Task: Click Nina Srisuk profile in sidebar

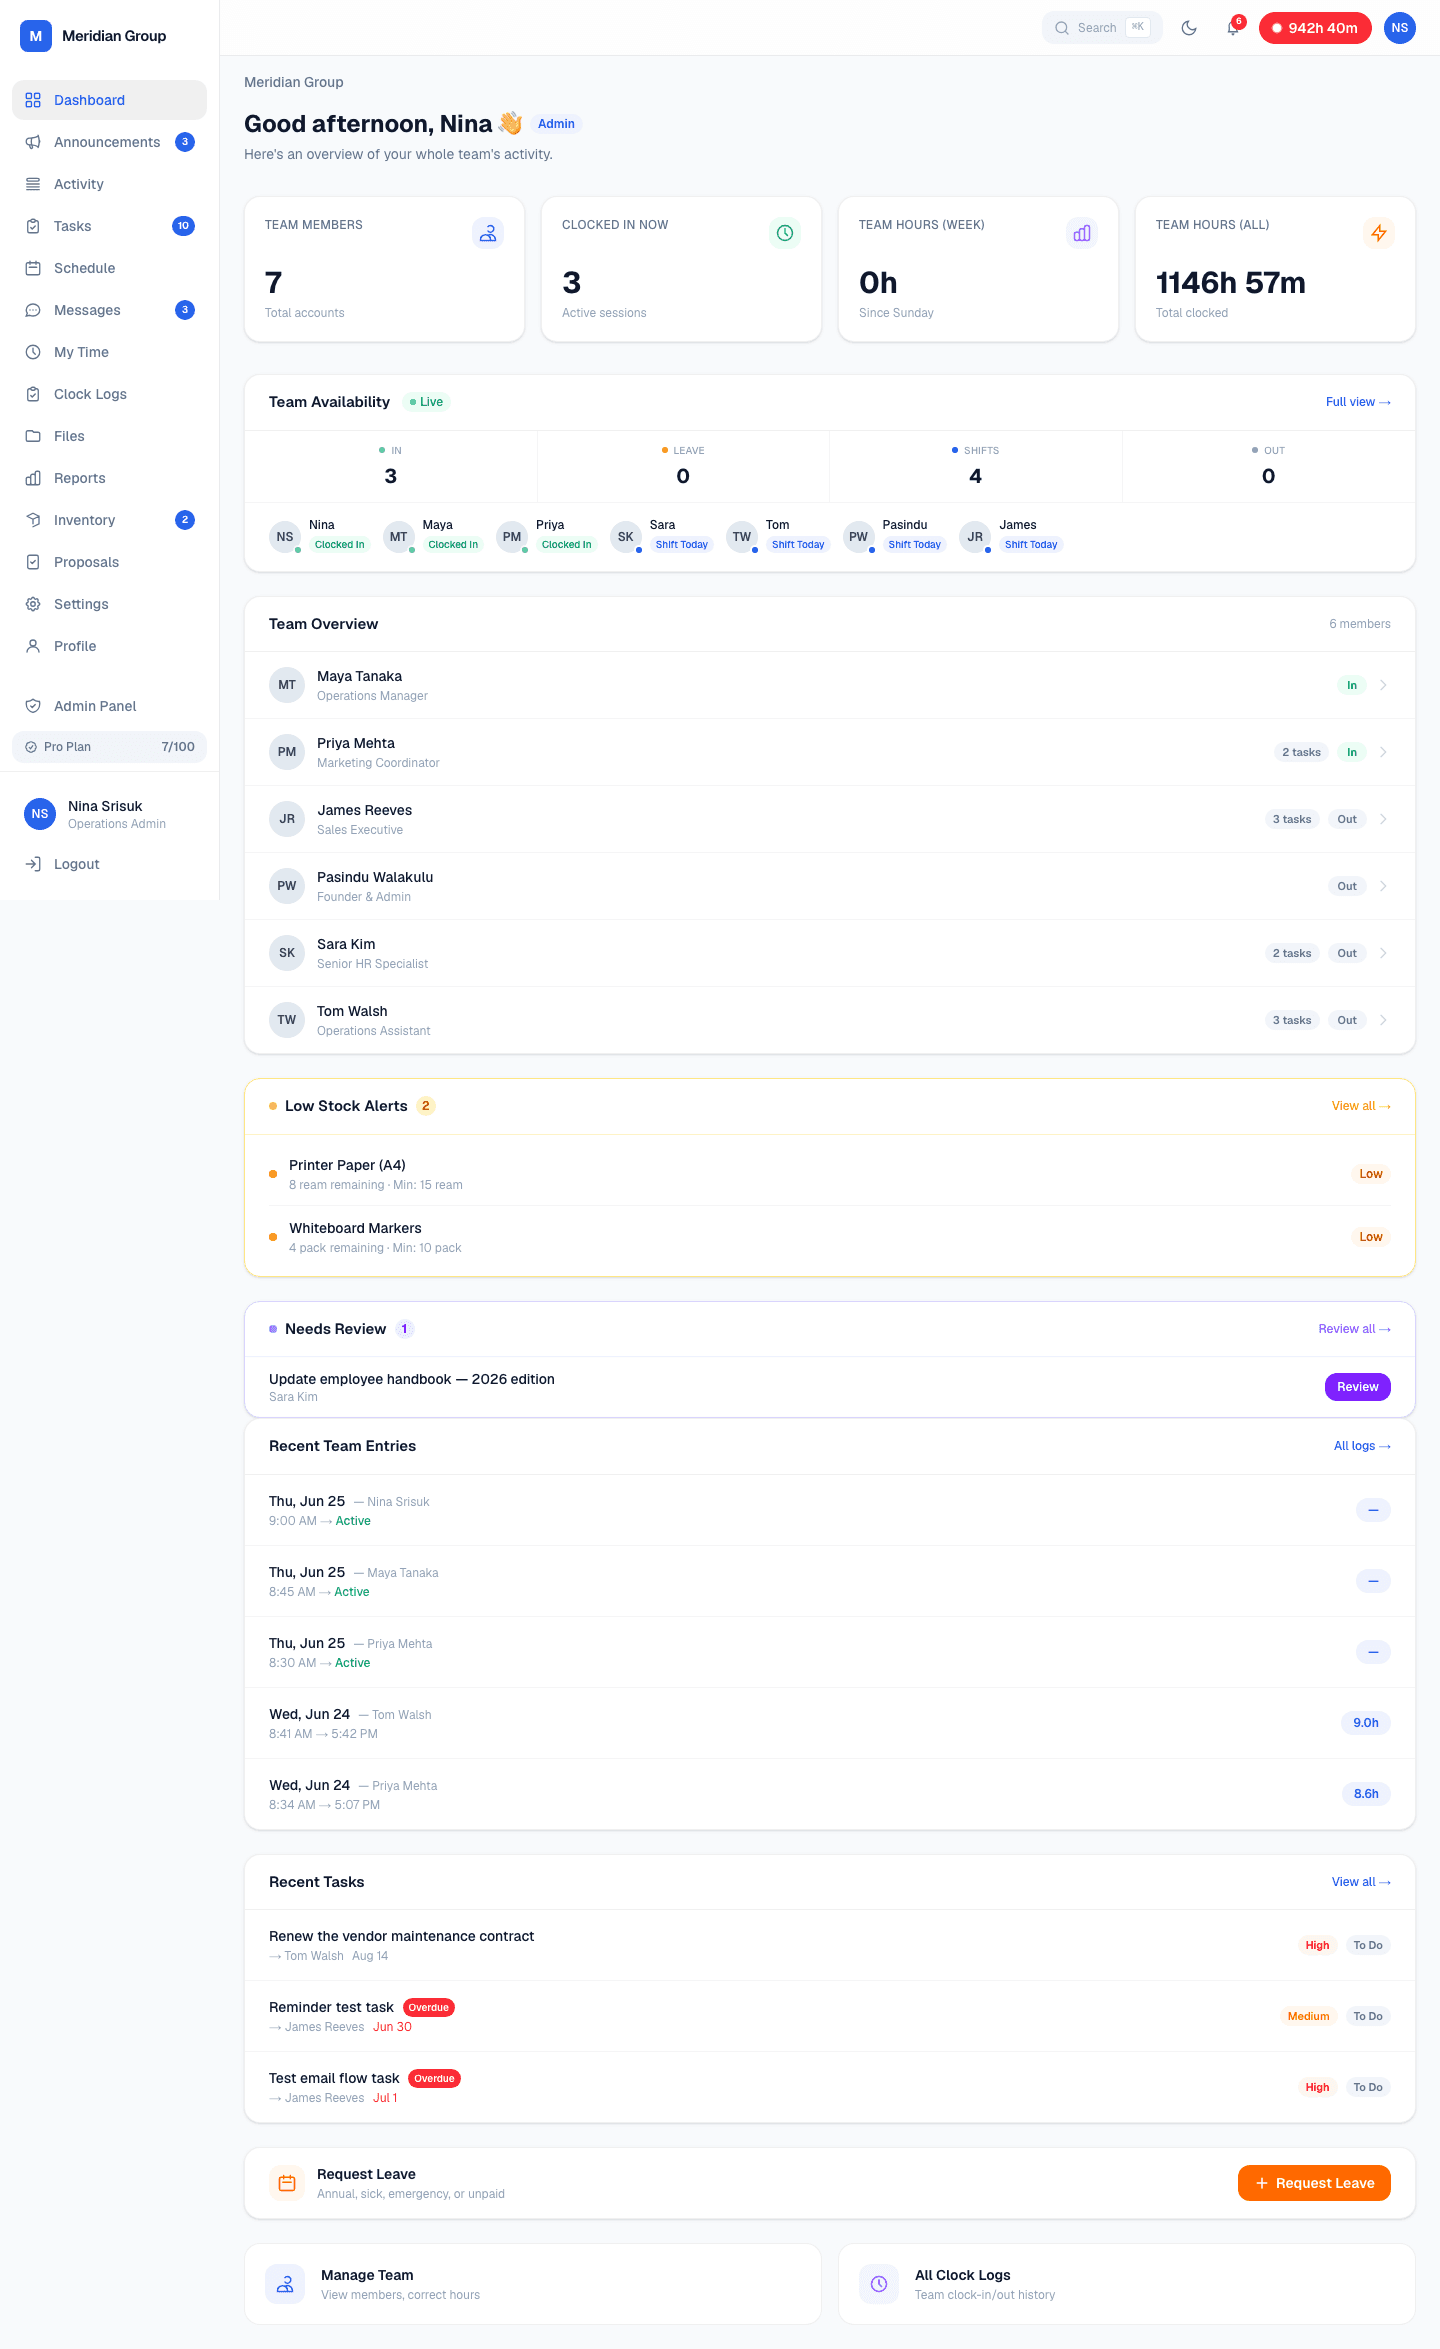Action: [109, 814]
